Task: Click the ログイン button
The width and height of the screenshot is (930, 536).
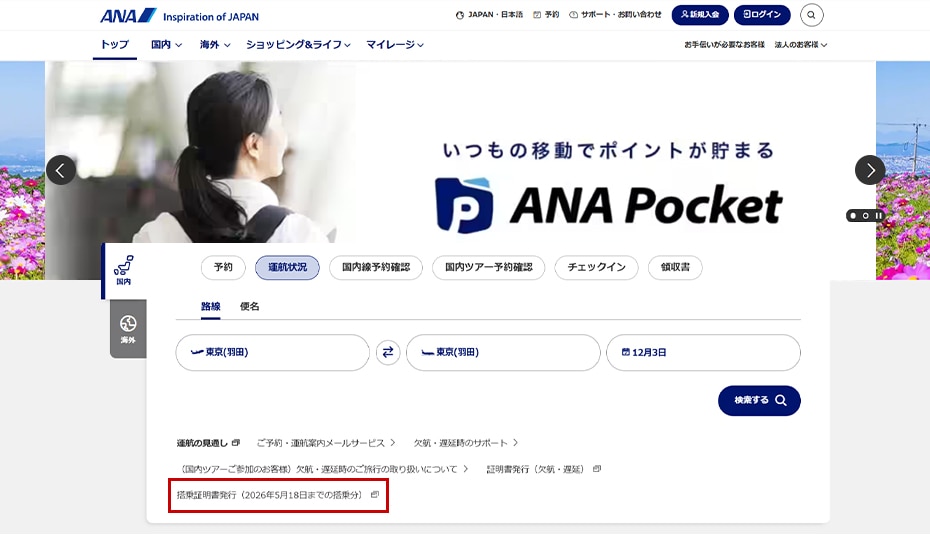Action: point(762,15)
